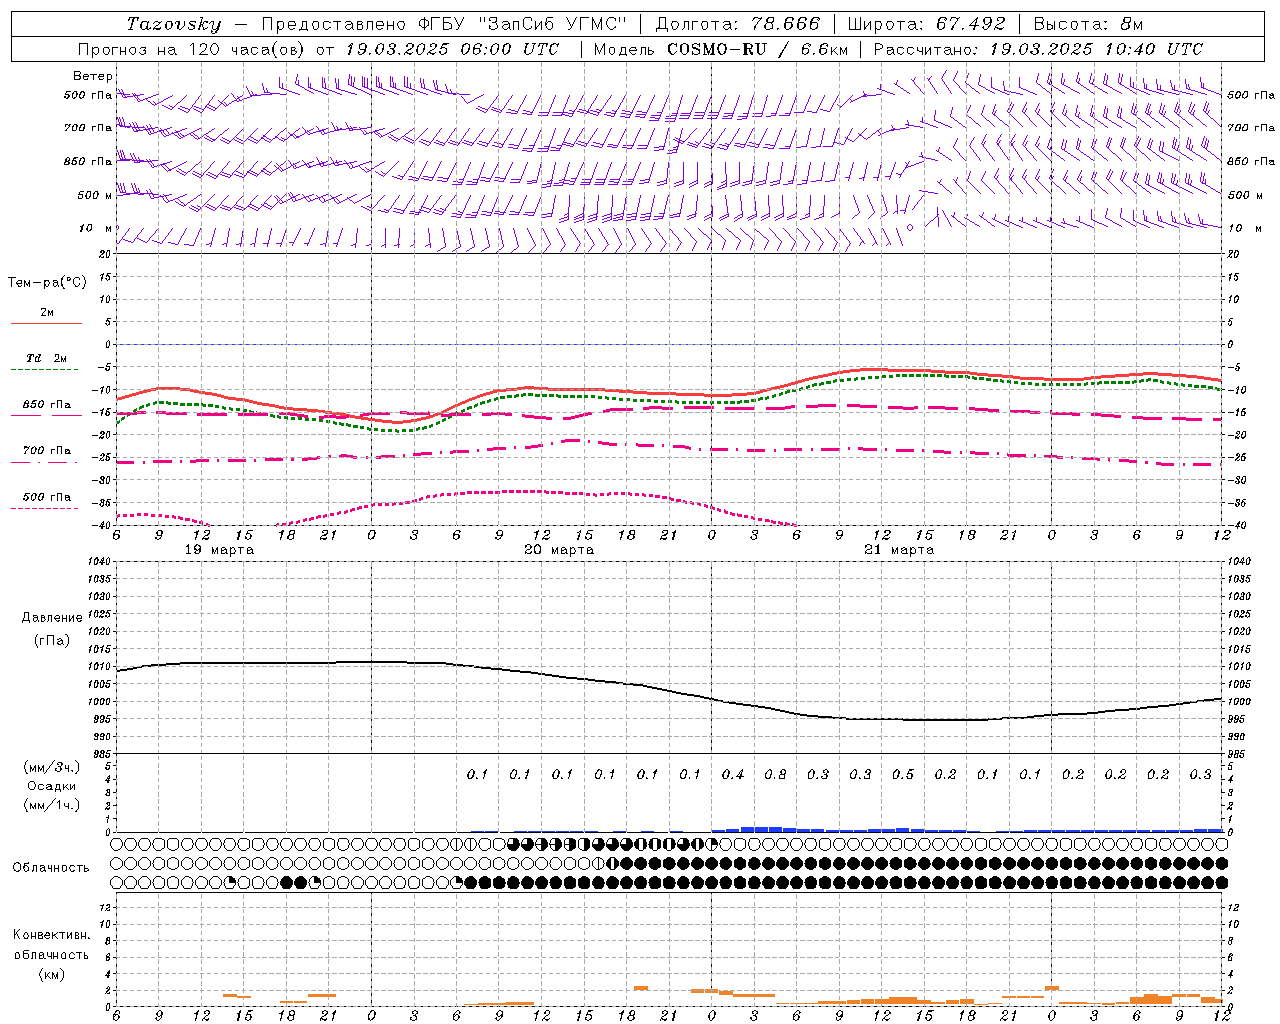Click the Ветер panel label

coord(93,76)
